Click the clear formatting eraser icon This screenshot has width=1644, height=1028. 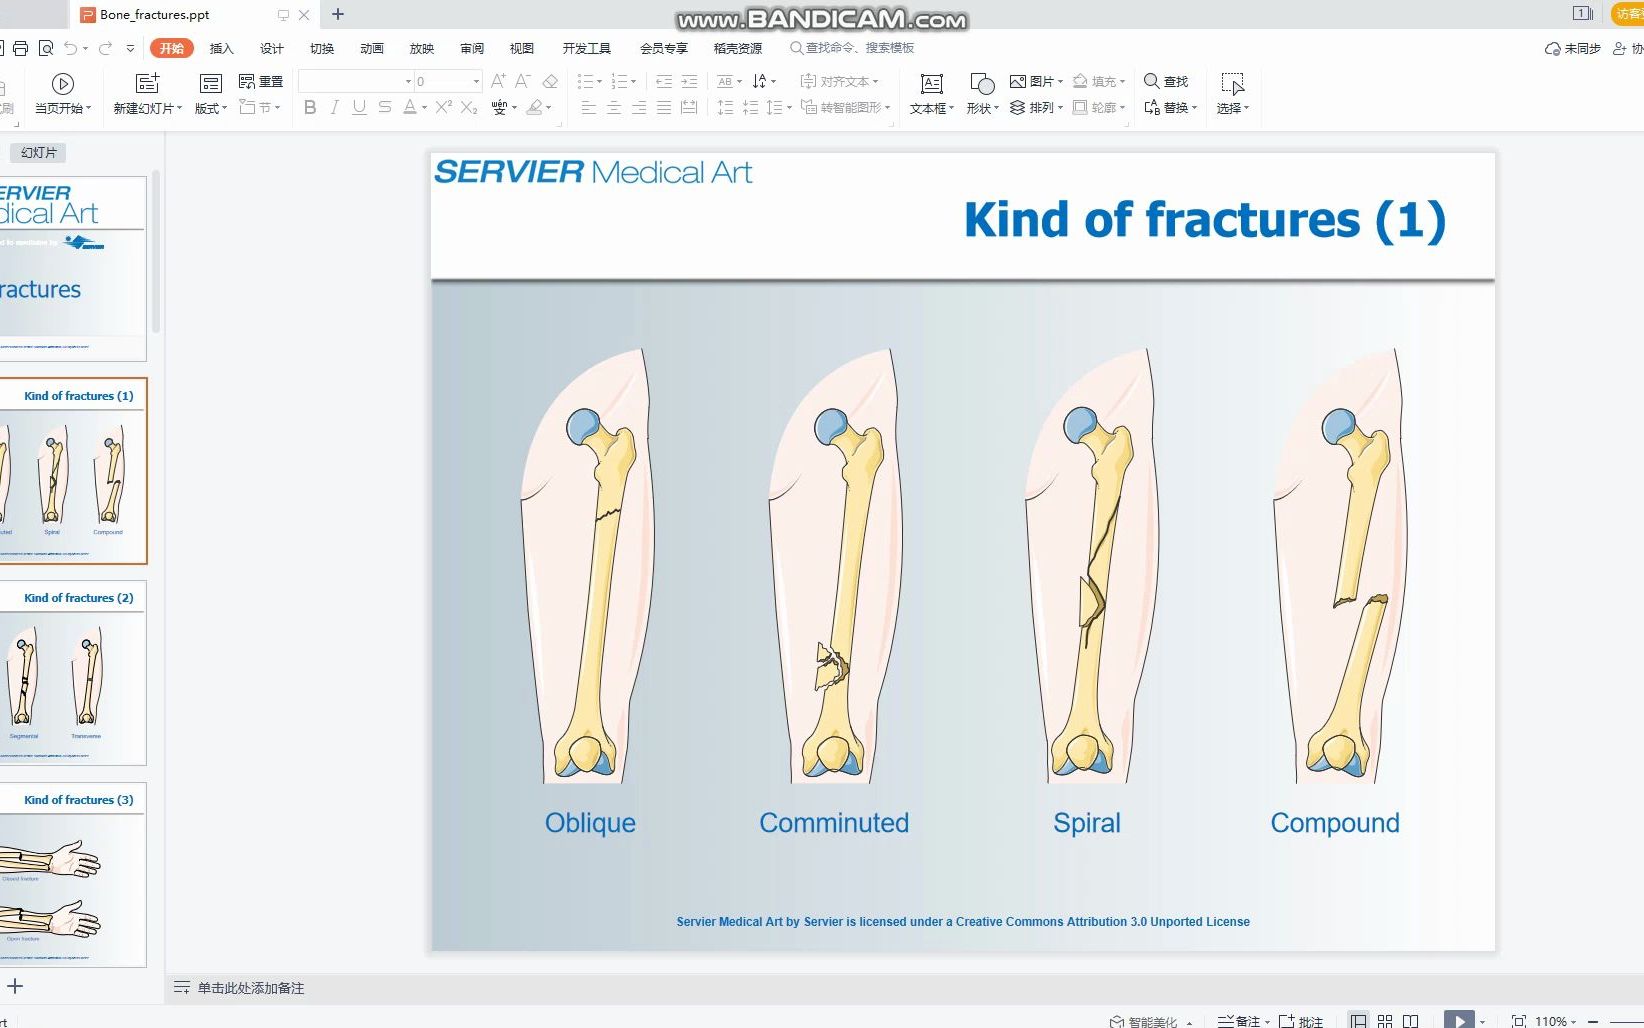(550, 81)
